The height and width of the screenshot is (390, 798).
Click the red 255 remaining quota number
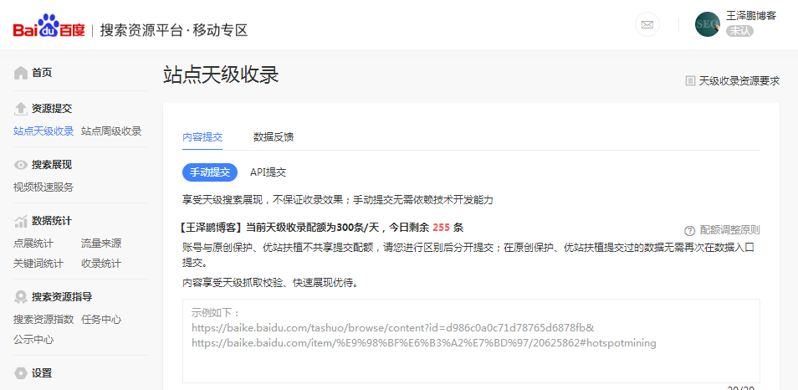pyautogui.click(x=441, y=228)
